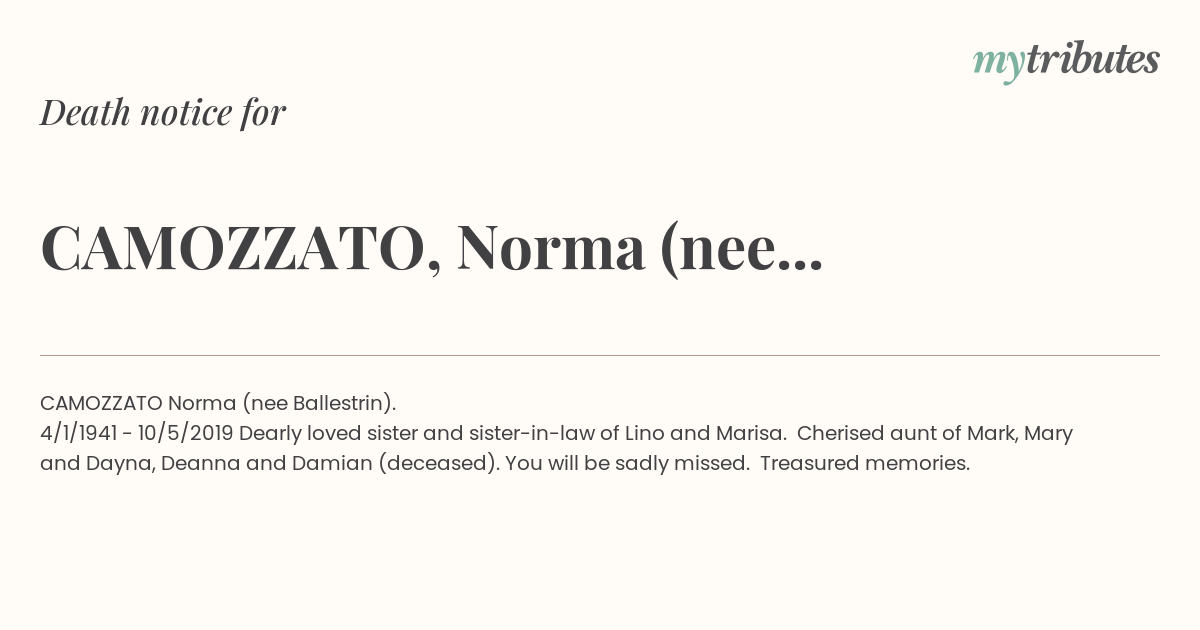Viewport: 1200px width, 630px height.
Task: Click the horizontal divider line
Action: [600, 355]
